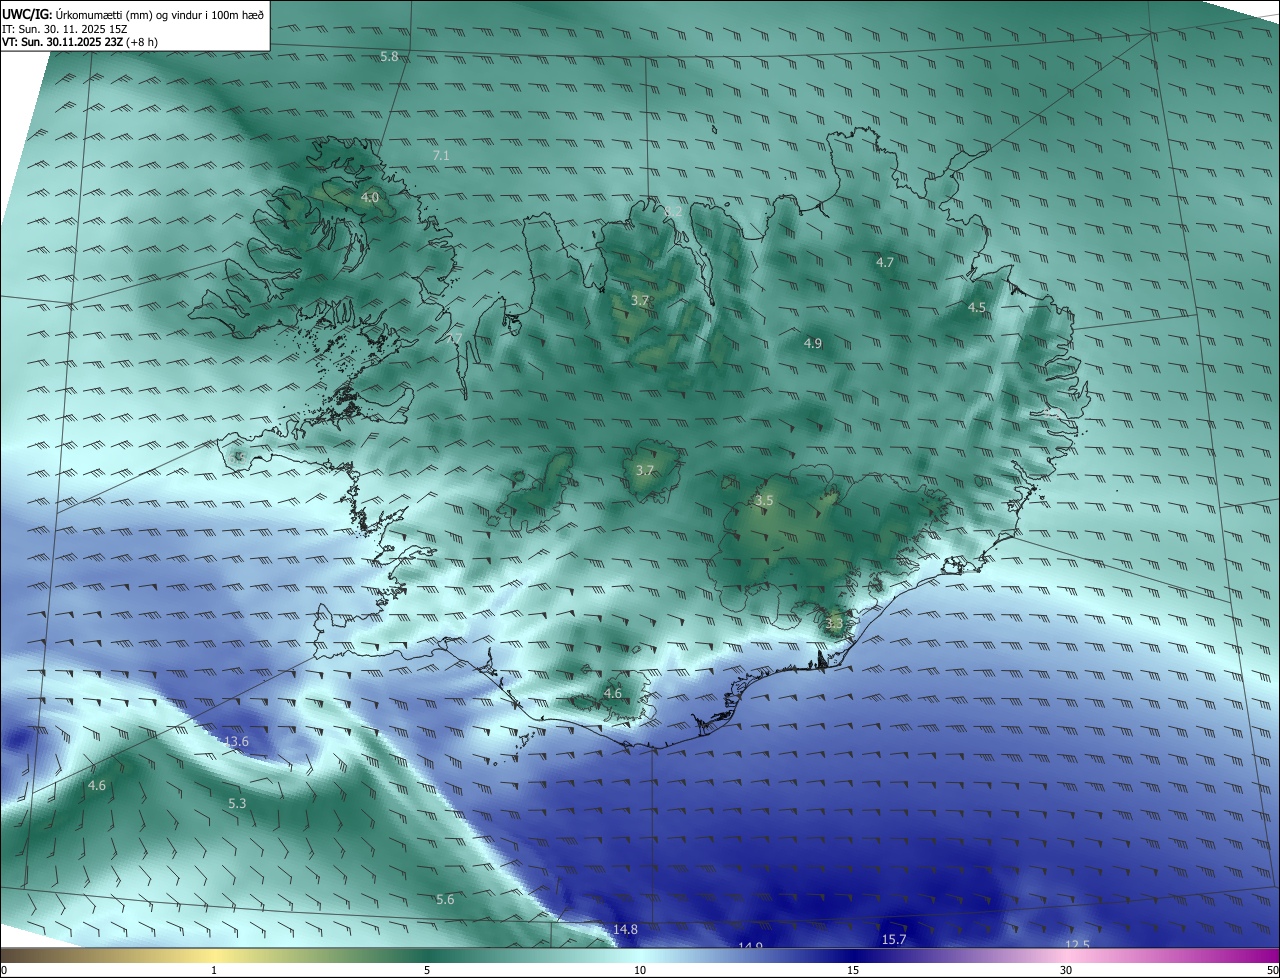Click the color scale tick labeled 30
1280x978 pixels.
(1066, 971)
